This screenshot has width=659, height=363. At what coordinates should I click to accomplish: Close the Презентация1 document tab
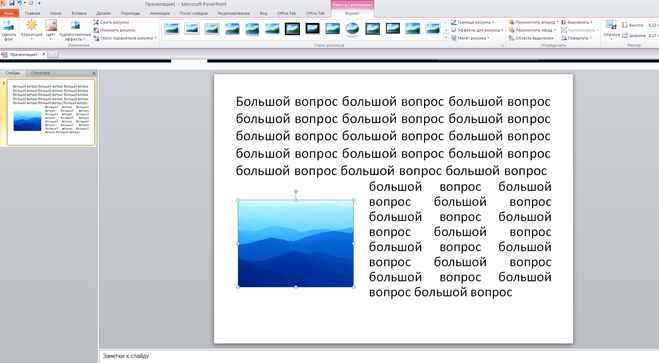[x=44, y=54]
